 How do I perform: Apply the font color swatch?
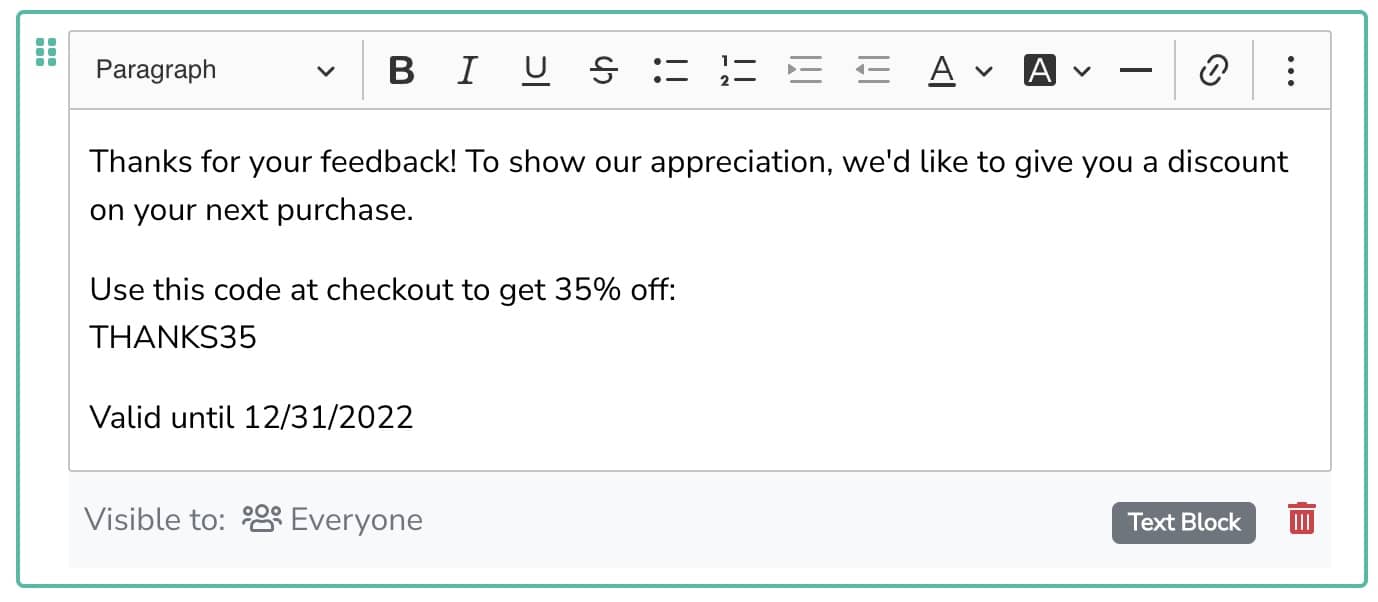click(942, 71)
